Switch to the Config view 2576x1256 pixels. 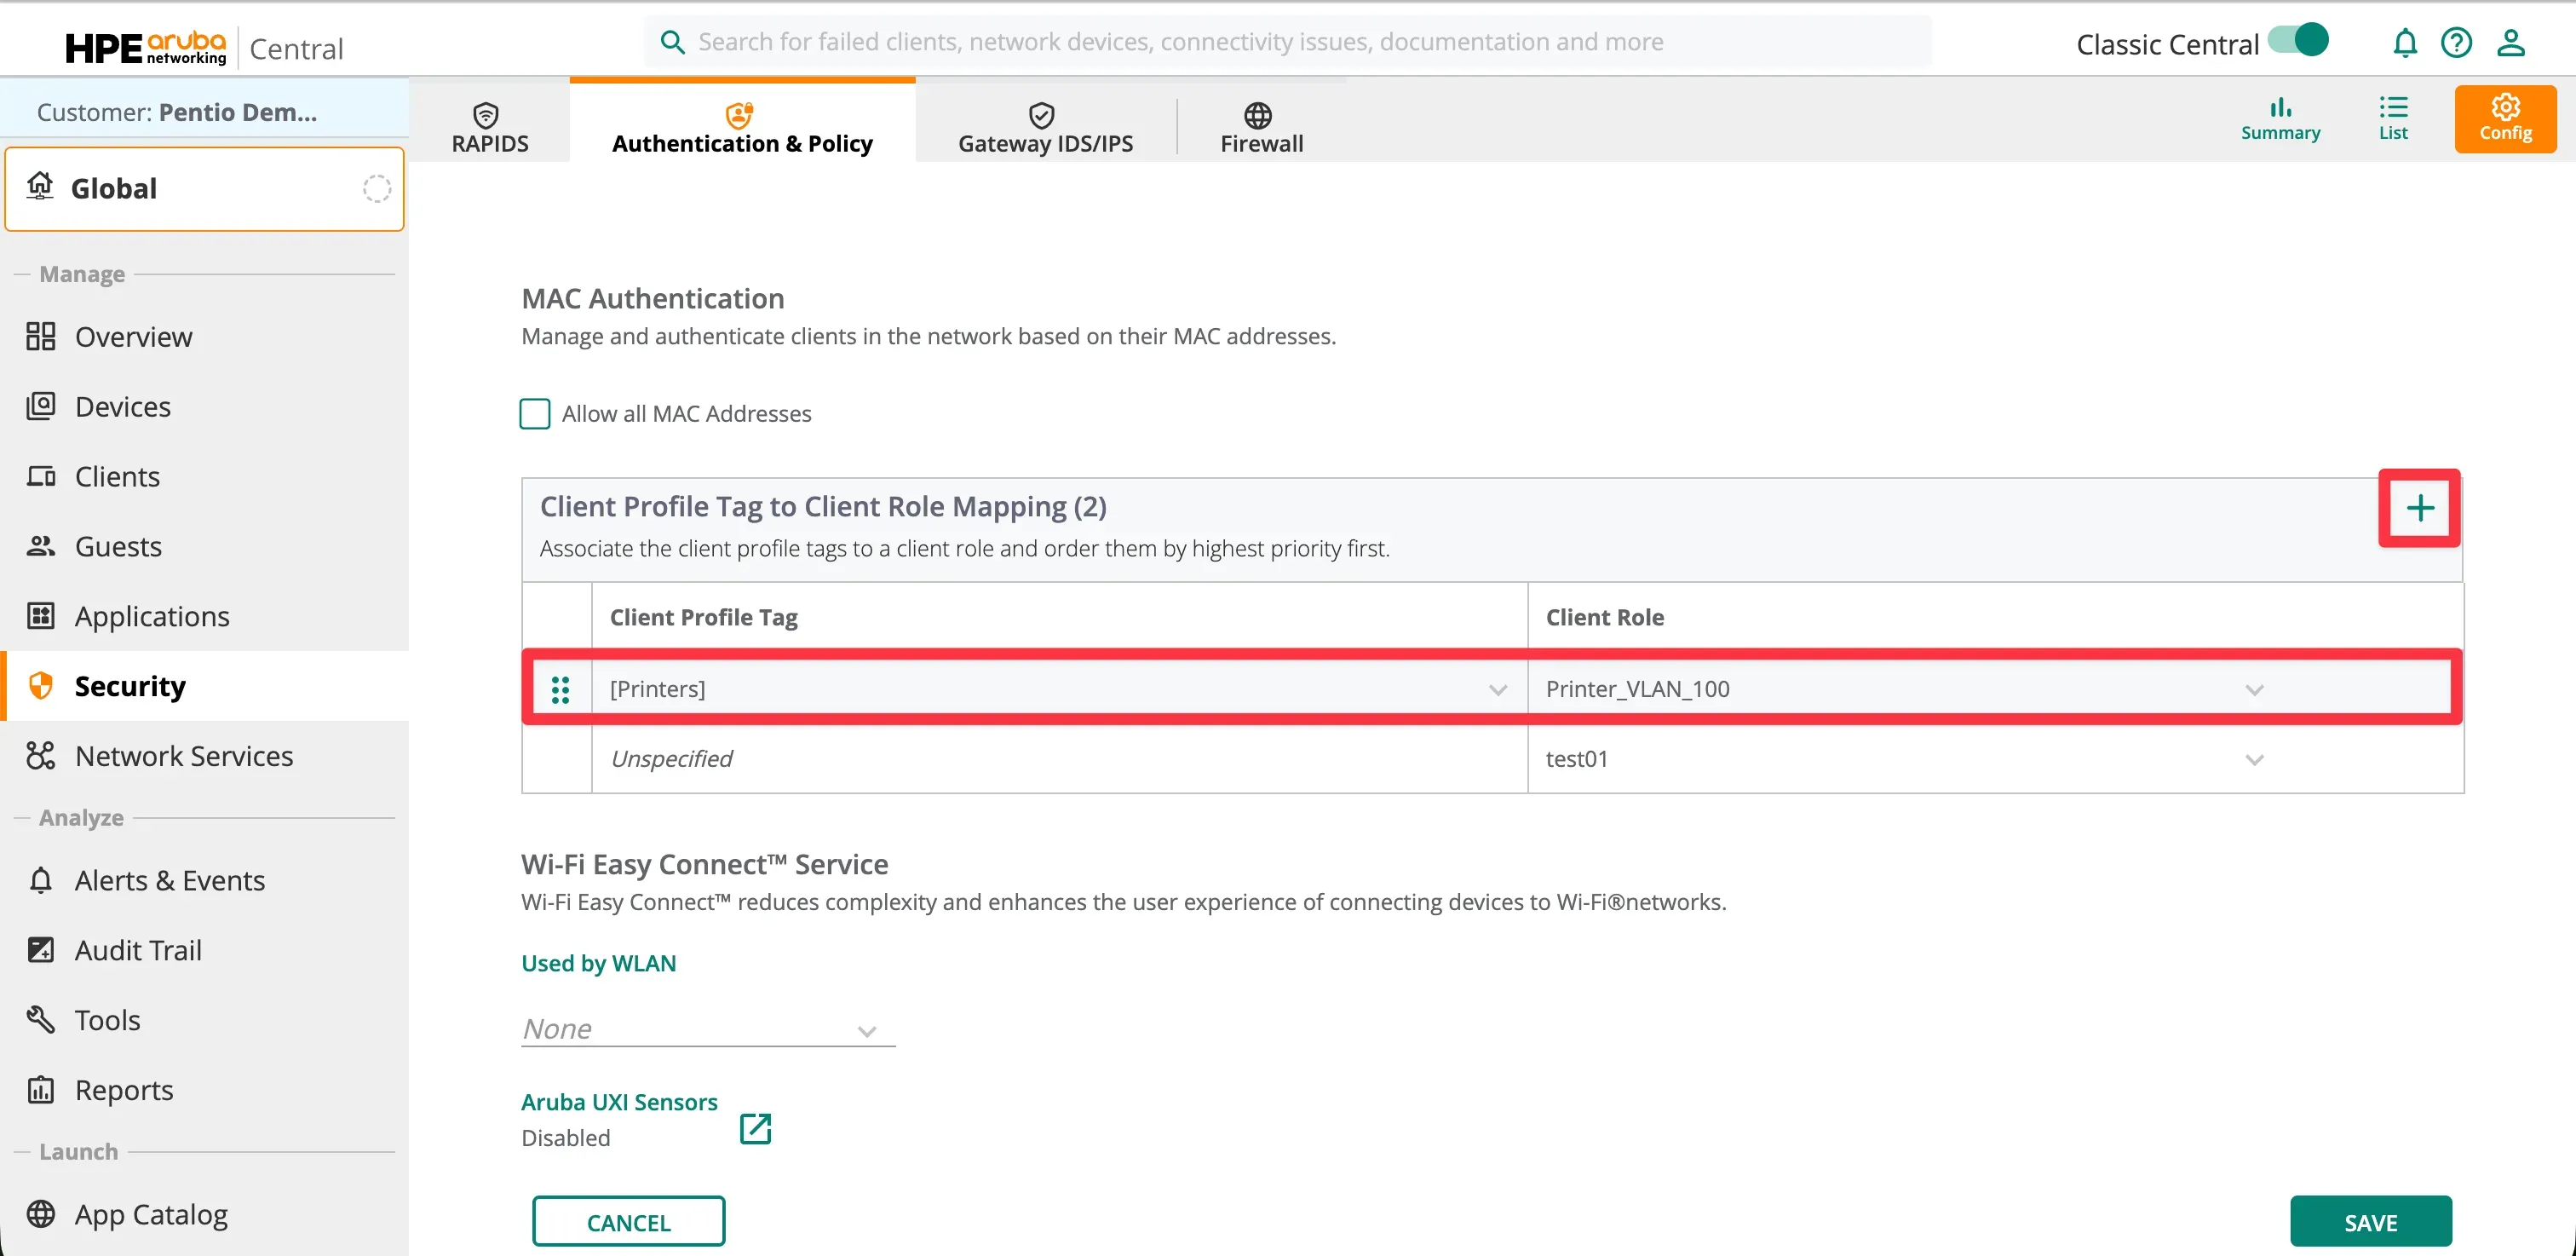pyautogui.click(x=2504, y=118)
